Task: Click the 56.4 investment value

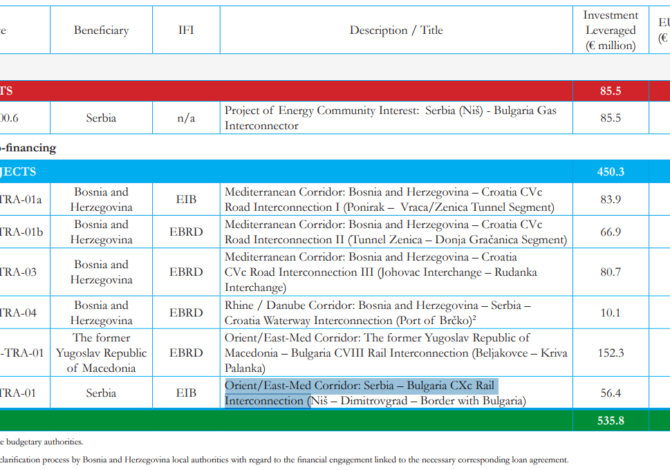Action: (610, 393)
